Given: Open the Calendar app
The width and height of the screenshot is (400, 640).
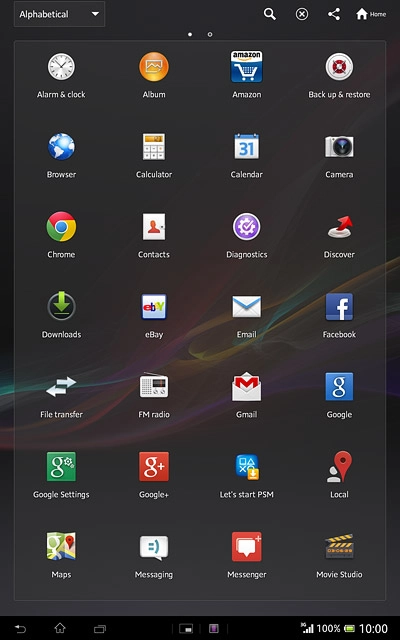Looking at the screenshot, I should (247, 147).
